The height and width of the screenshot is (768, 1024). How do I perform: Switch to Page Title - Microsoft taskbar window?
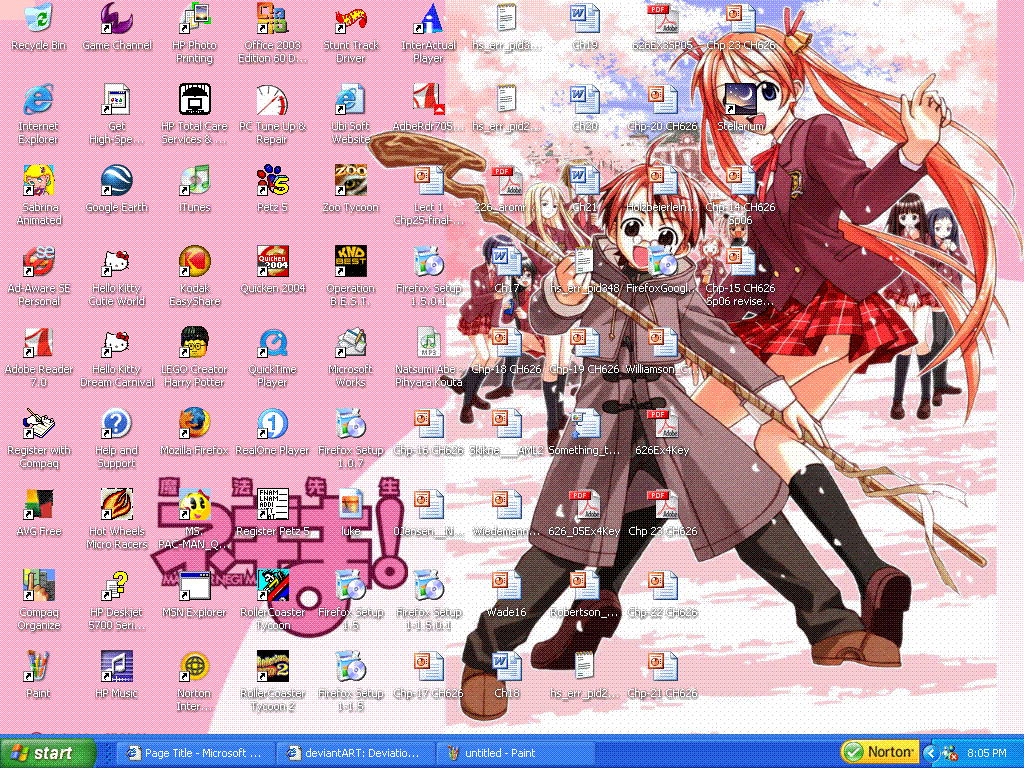click(195, 753)
